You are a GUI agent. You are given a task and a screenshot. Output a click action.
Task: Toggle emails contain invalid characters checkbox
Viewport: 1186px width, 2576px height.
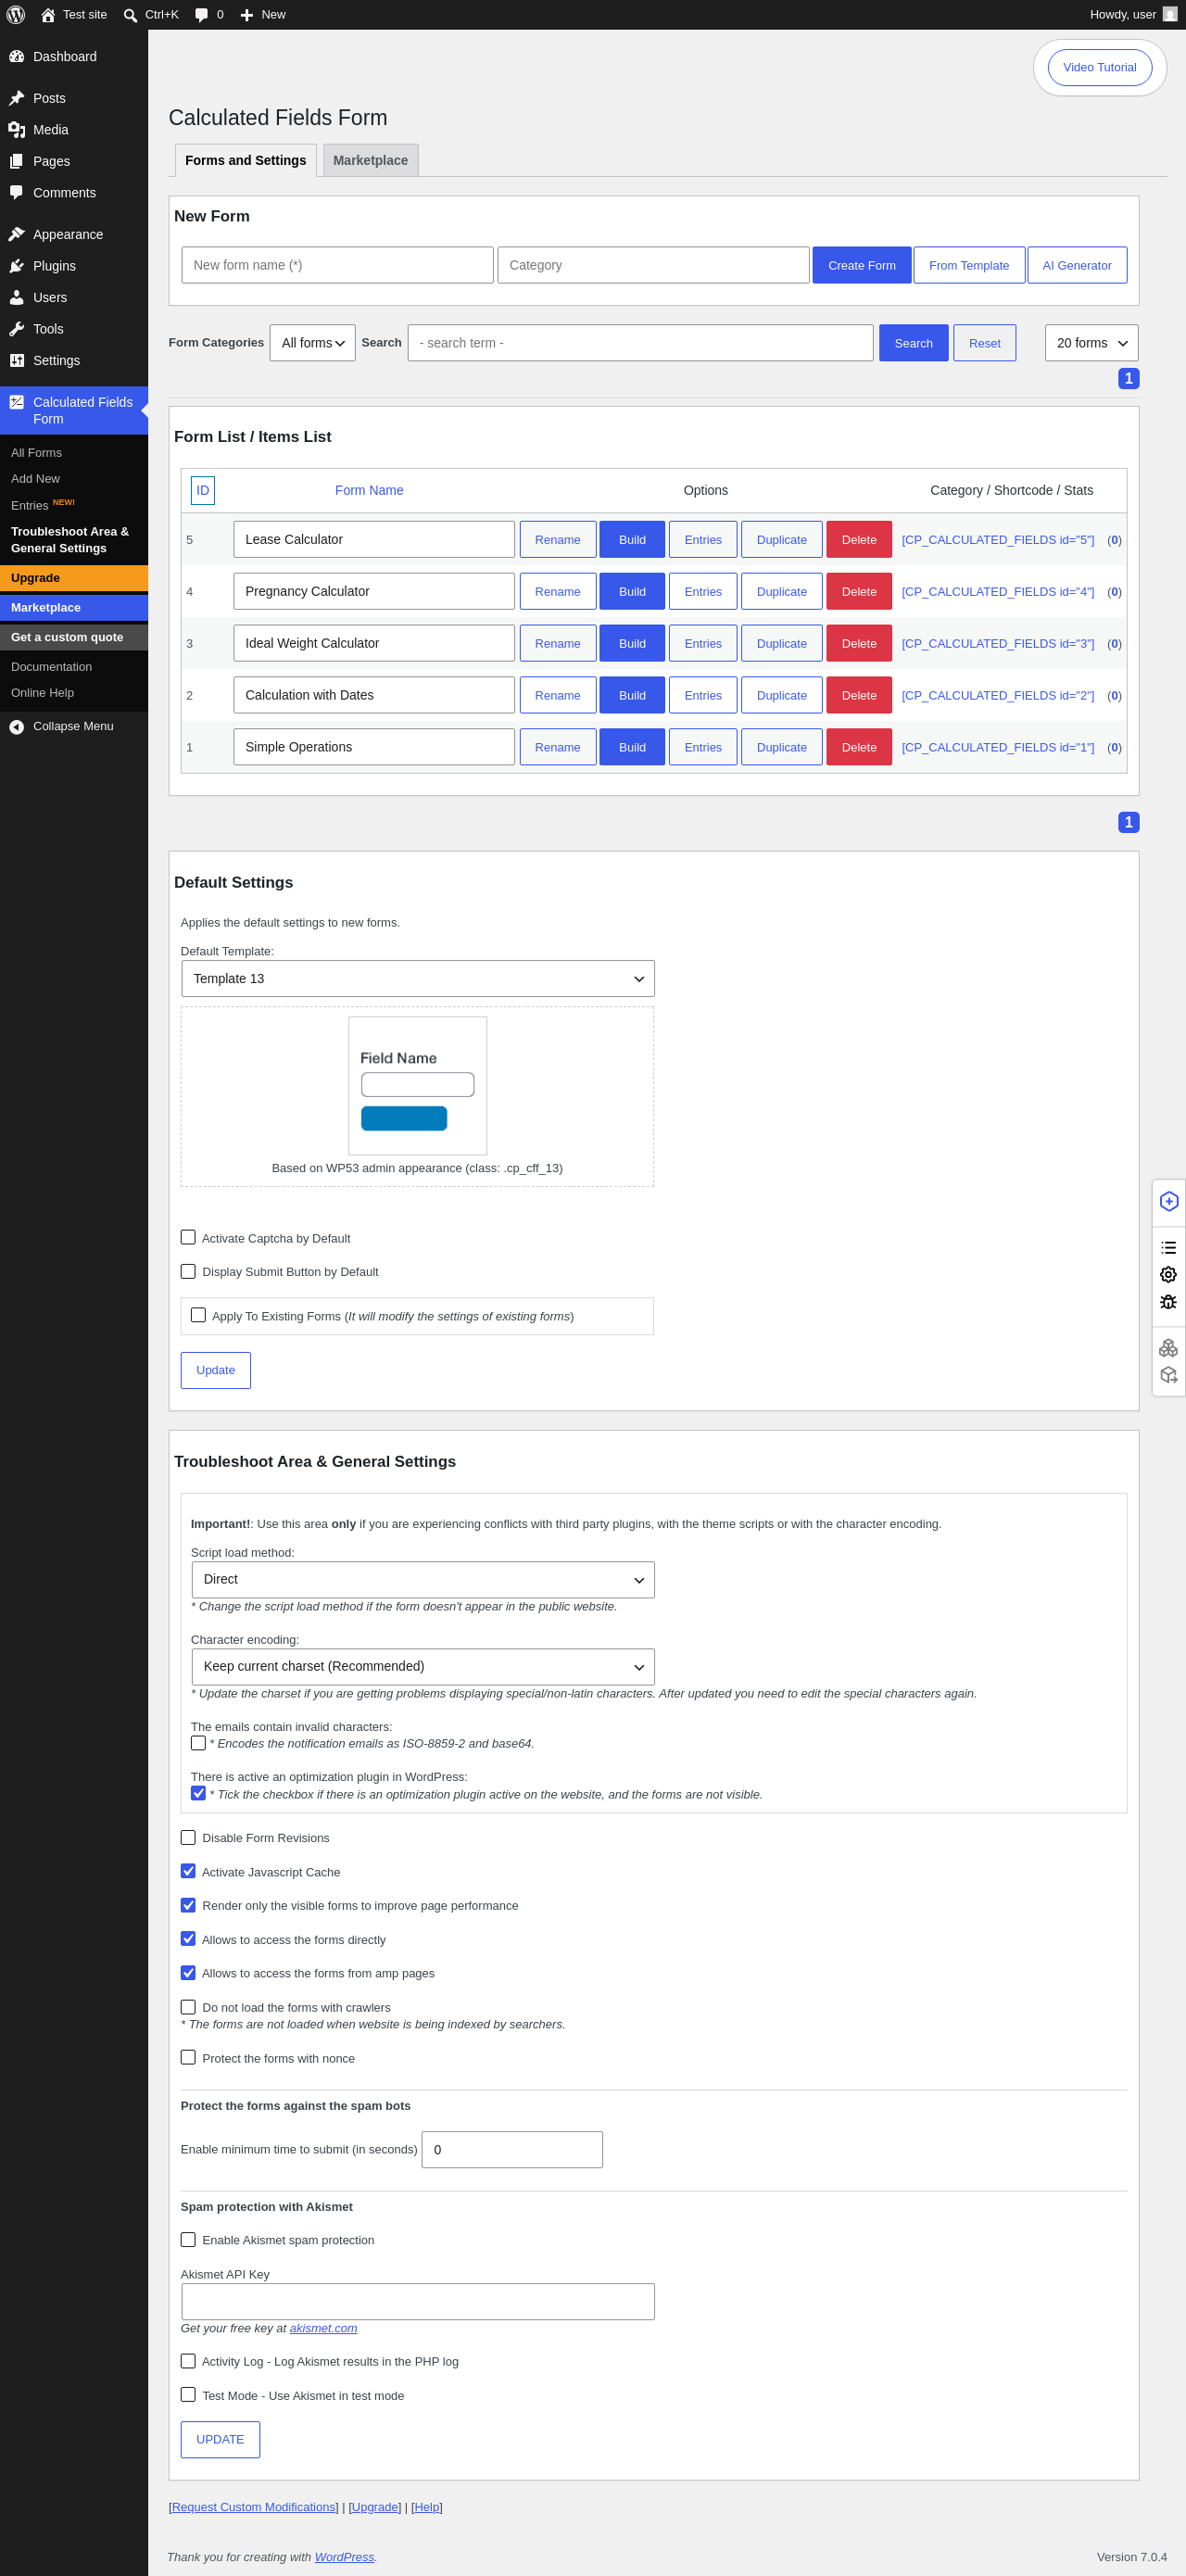[x=198, y=1743]
